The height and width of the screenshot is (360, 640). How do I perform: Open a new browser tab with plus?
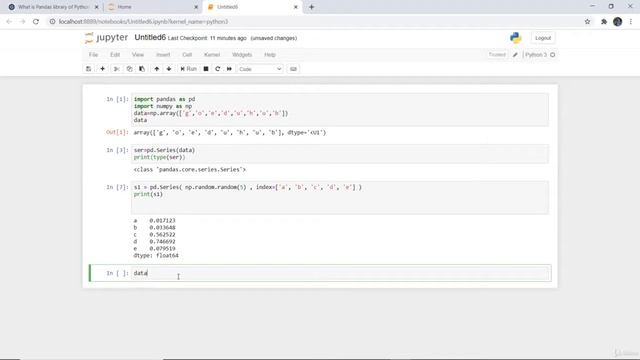pyautogui.click(x=311, y=7)
